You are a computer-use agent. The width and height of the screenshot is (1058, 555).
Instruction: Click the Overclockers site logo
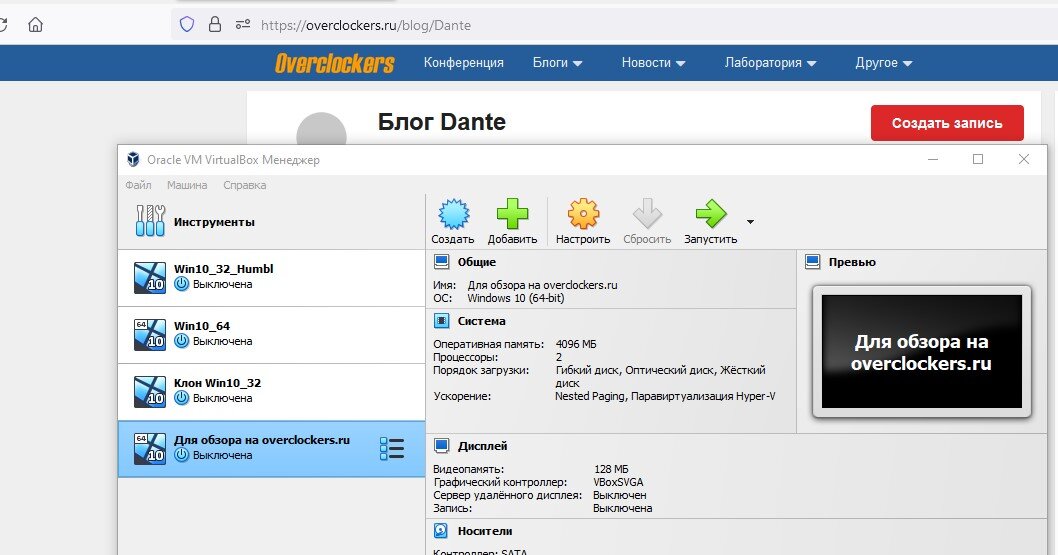point(334,63)
